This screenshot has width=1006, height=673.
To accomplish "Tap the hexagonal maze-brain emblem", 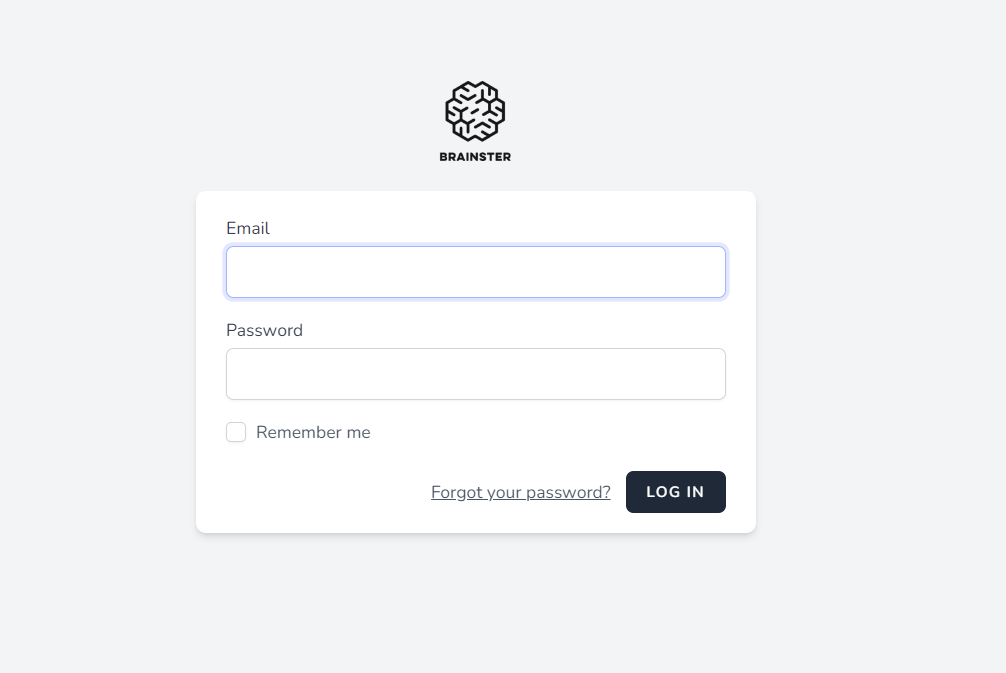I will tap(475, 111).
